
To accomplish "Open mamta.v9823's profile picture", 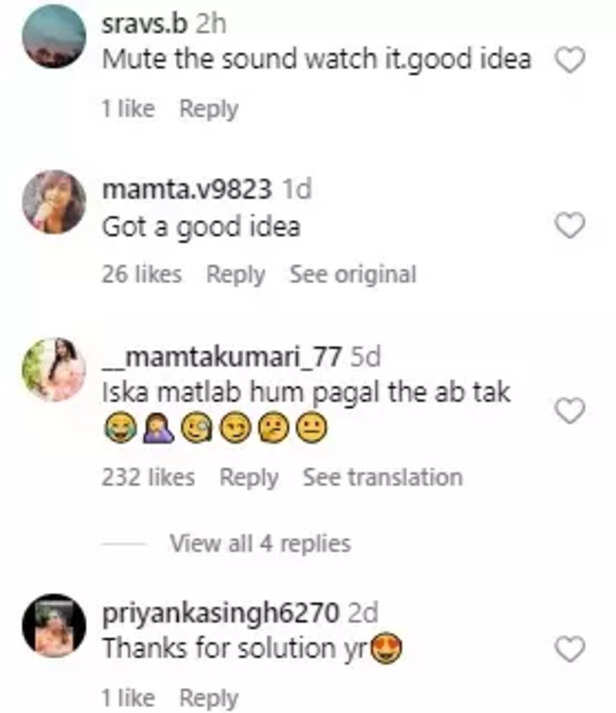I will coord(54,202).
